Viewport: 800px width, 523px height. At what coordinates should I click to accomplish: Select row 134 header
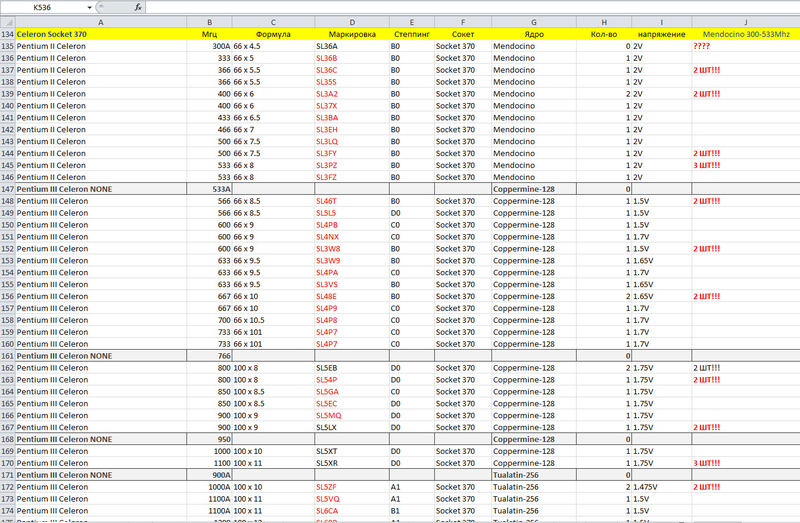(8, 34)
